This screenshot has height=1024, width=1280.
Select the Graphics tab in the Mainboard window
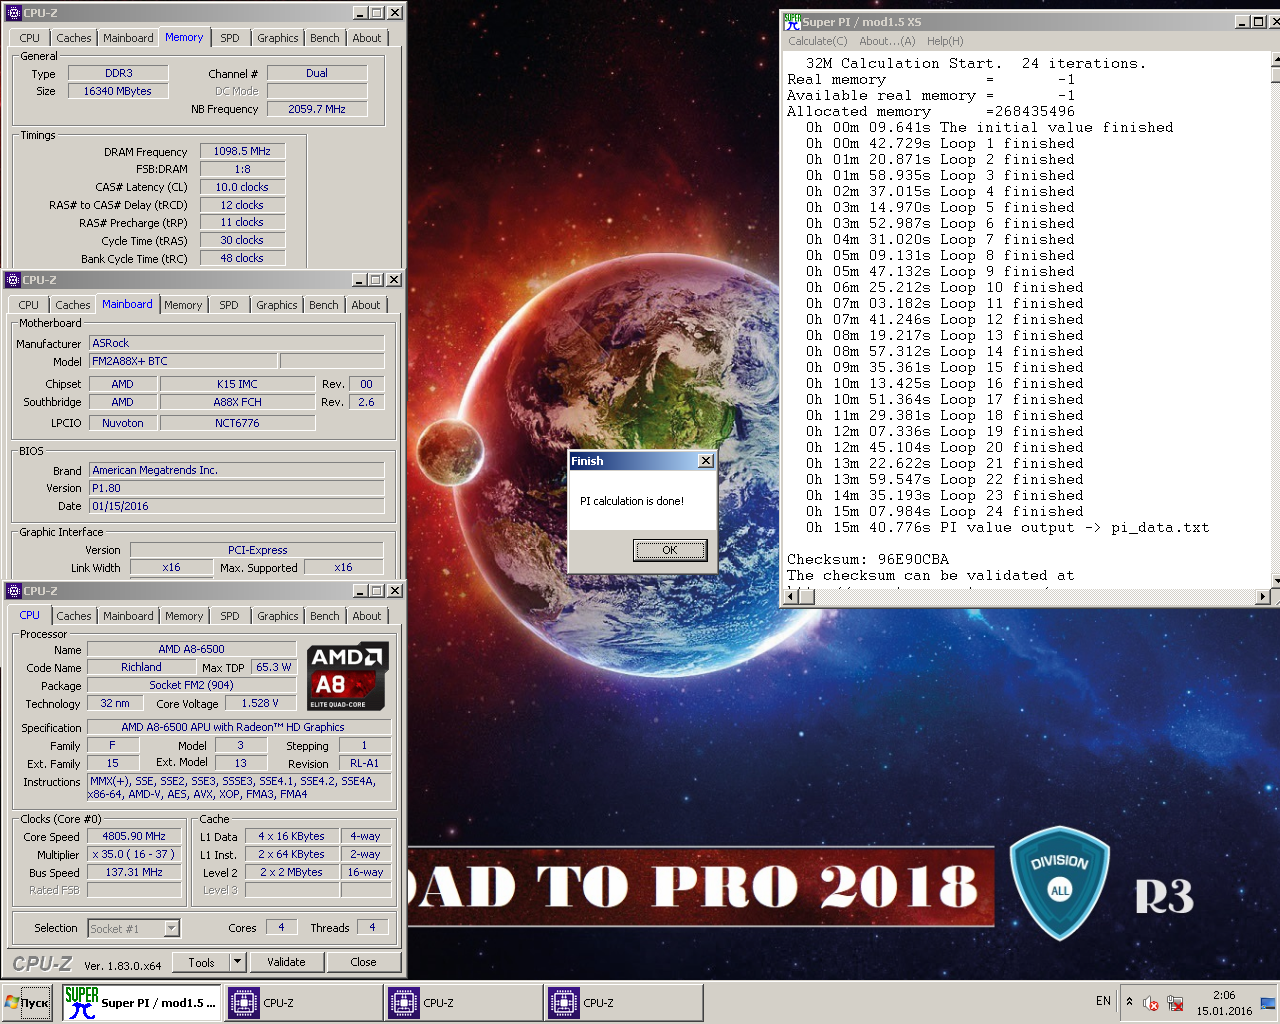click(x=277, y=305)
